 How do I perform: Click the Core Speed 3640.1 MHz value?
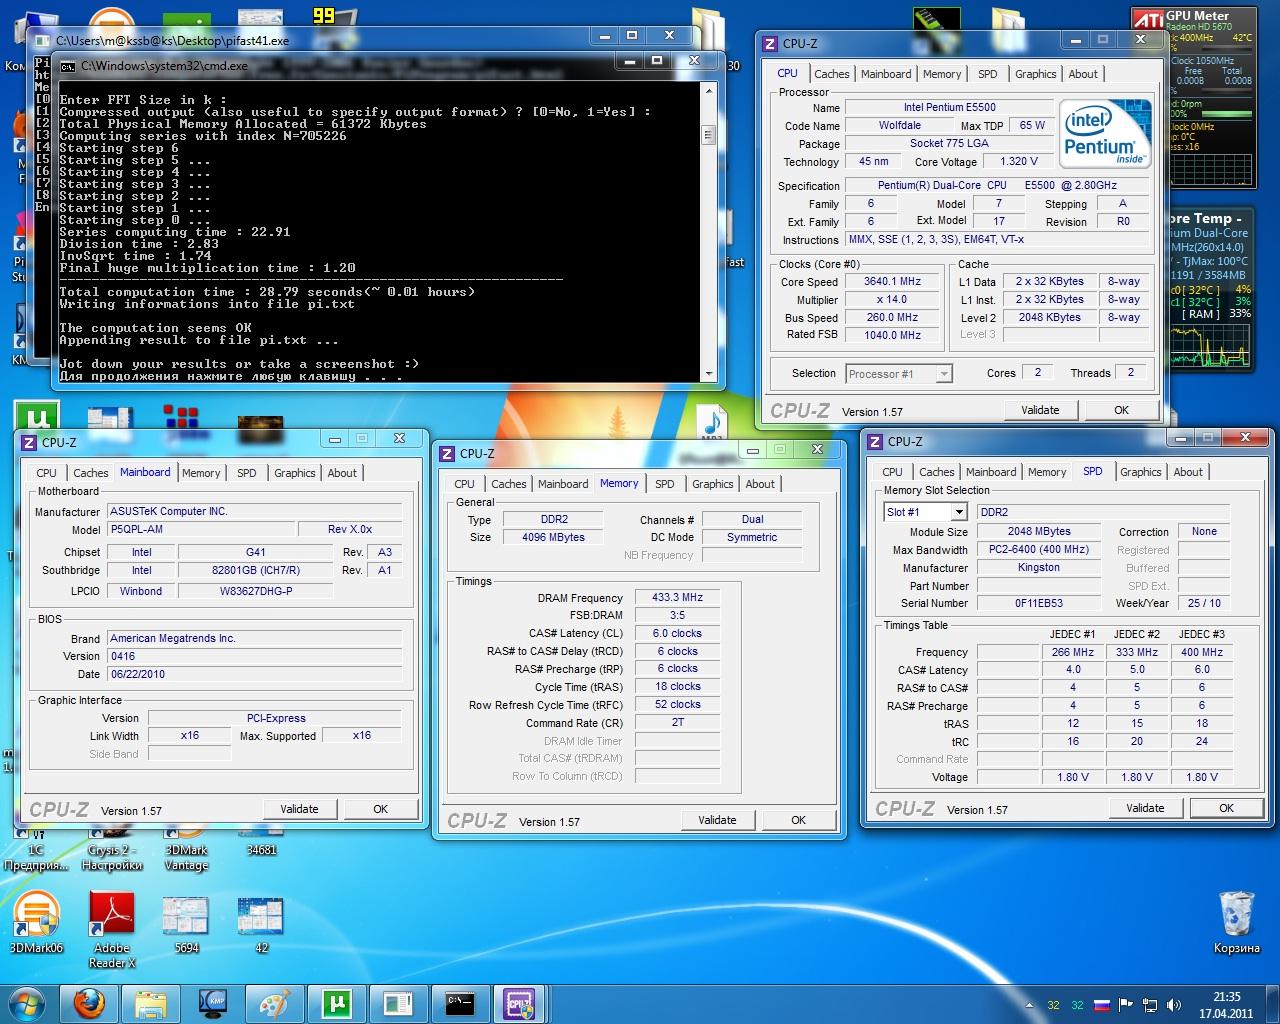pos(893,282)
